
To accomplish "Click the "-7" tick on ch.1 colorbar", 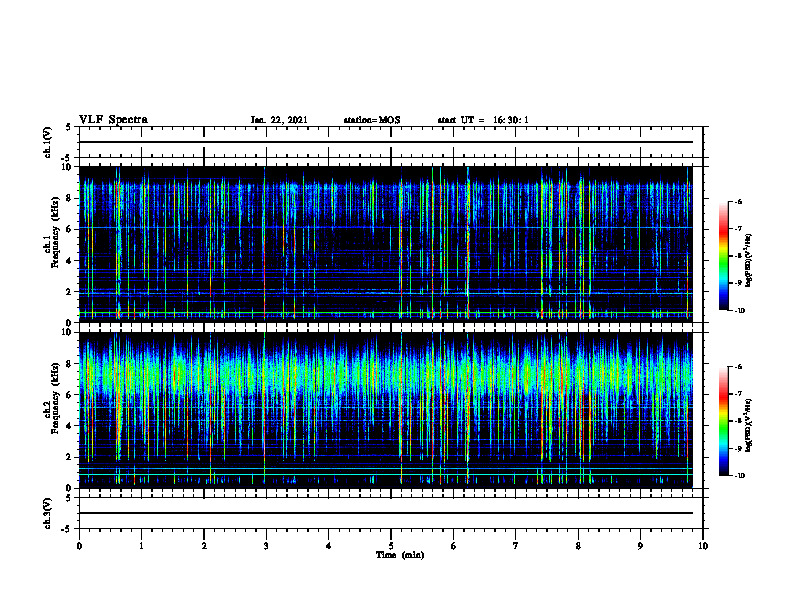I will 737,229.
